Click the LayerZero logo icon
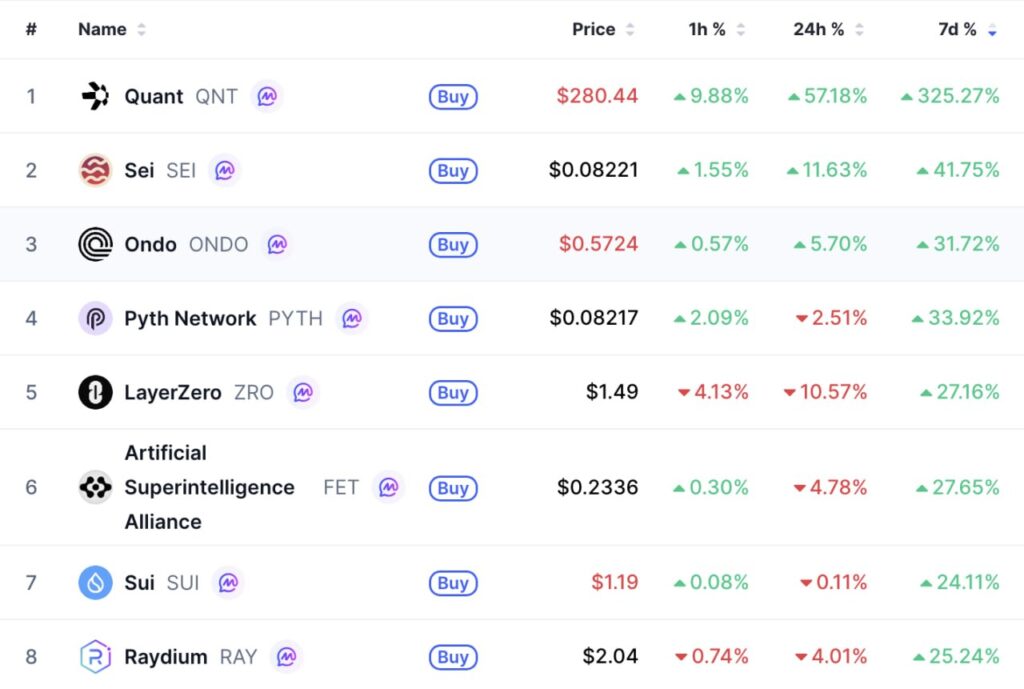 tap(95, 393)
